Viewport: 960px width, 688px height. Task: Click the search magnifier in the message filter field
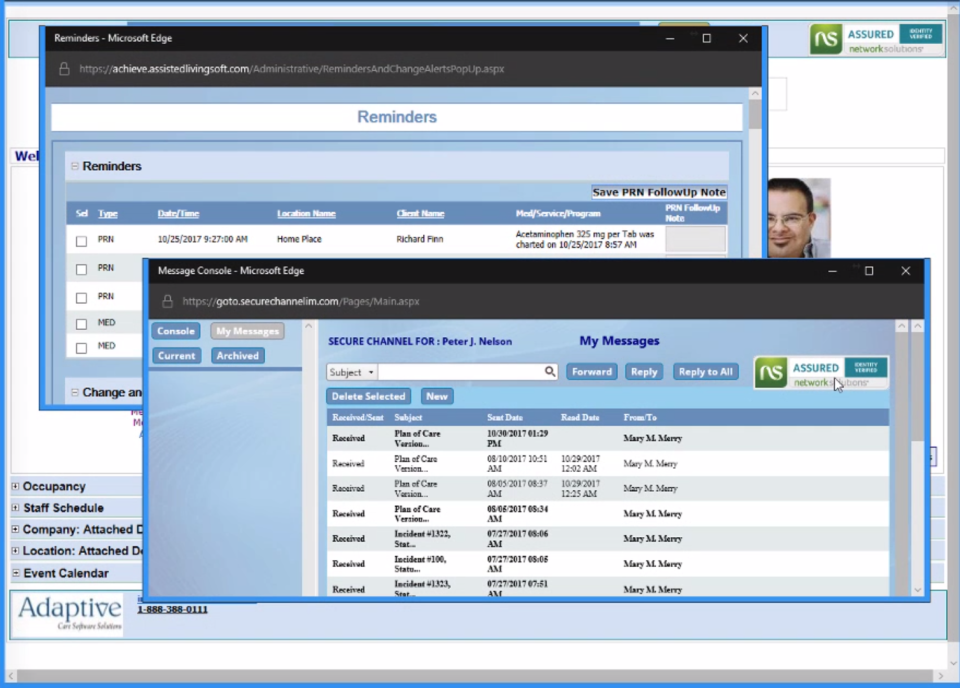click(x=549, y=371)
